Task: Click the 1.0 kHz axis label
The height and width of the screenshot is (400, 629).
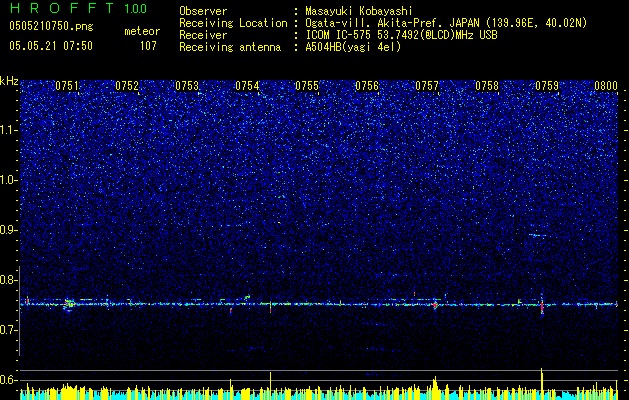Action: pyautogui.click(x=9, y=180)
